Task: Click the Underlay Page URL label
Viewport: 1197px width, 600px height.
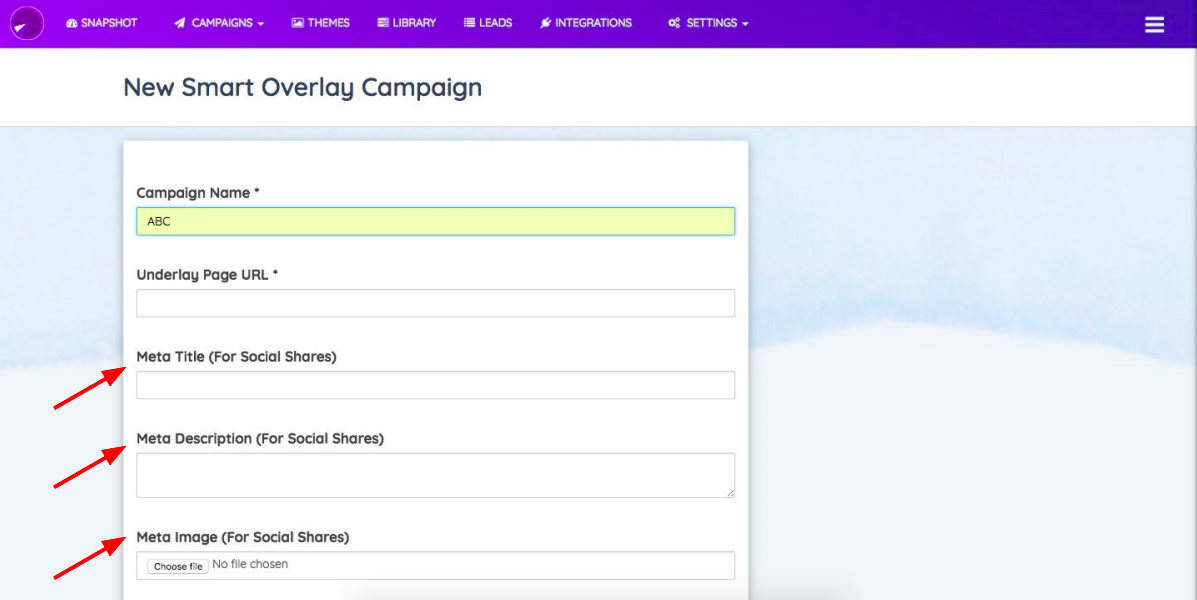Action: point(207,275)
